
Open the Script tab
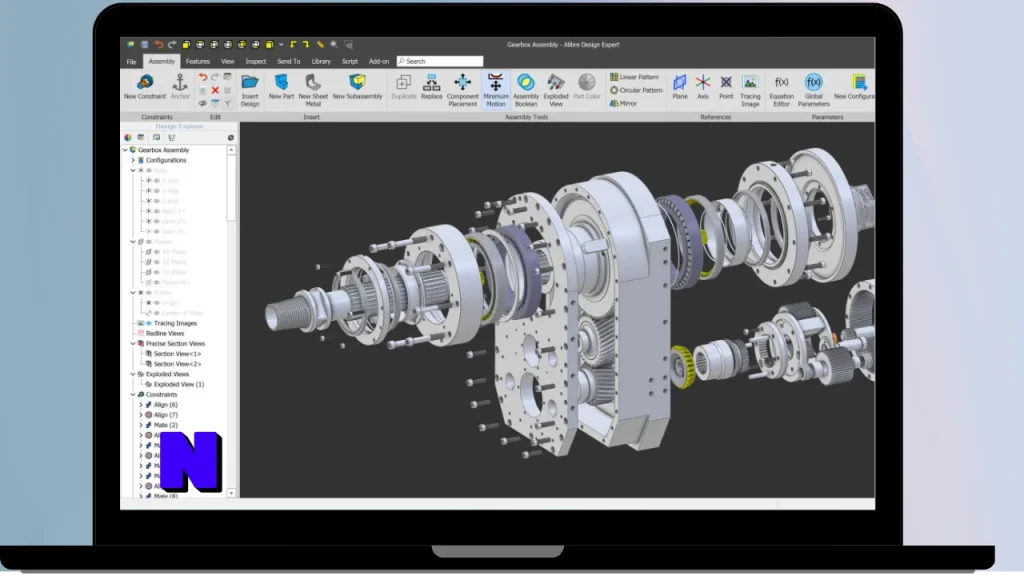pyautogui.click(x=349, y=61)
